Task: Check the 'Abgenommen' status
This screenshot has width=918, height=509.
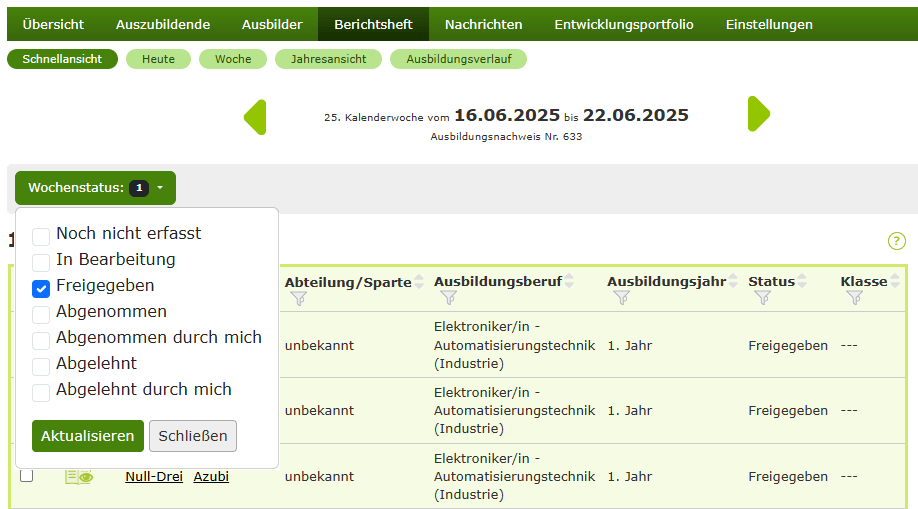Action: 41,315
